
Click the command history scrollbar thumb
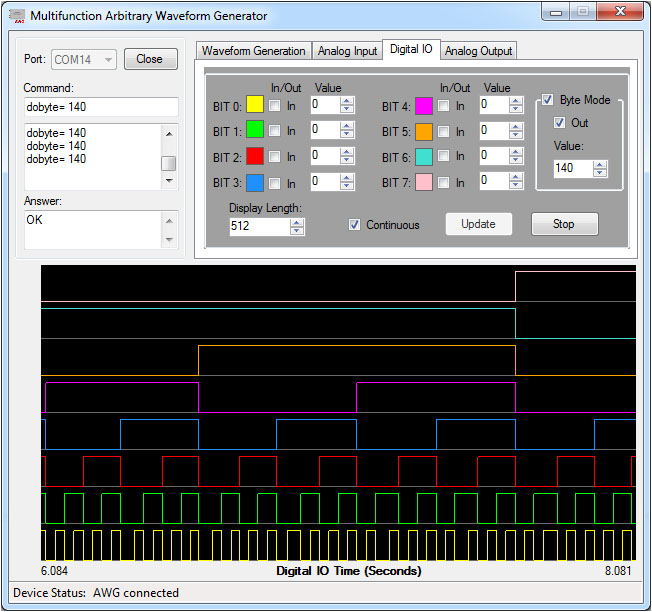(168, 163)
